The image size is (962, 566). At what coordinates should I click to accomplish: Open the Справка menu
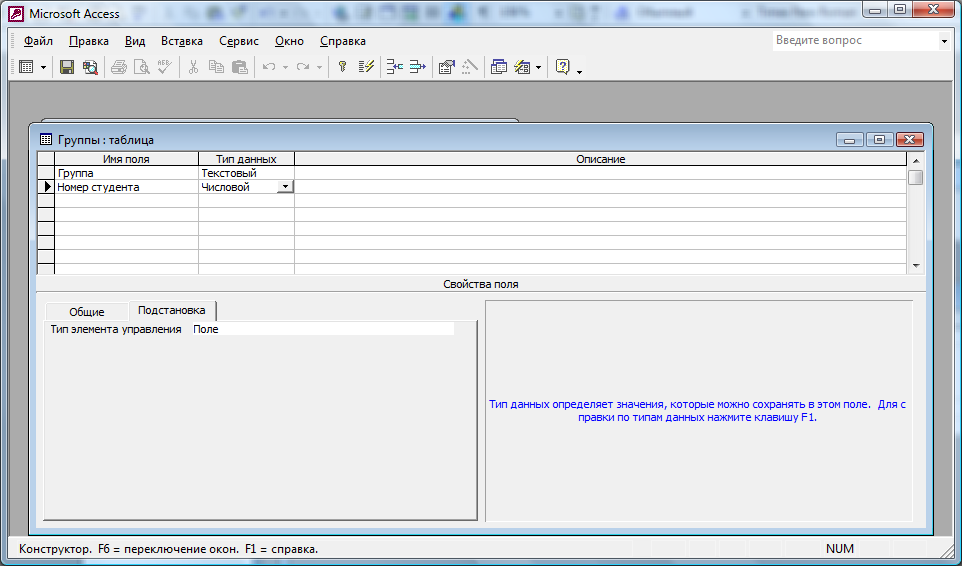tap(342, 41)
